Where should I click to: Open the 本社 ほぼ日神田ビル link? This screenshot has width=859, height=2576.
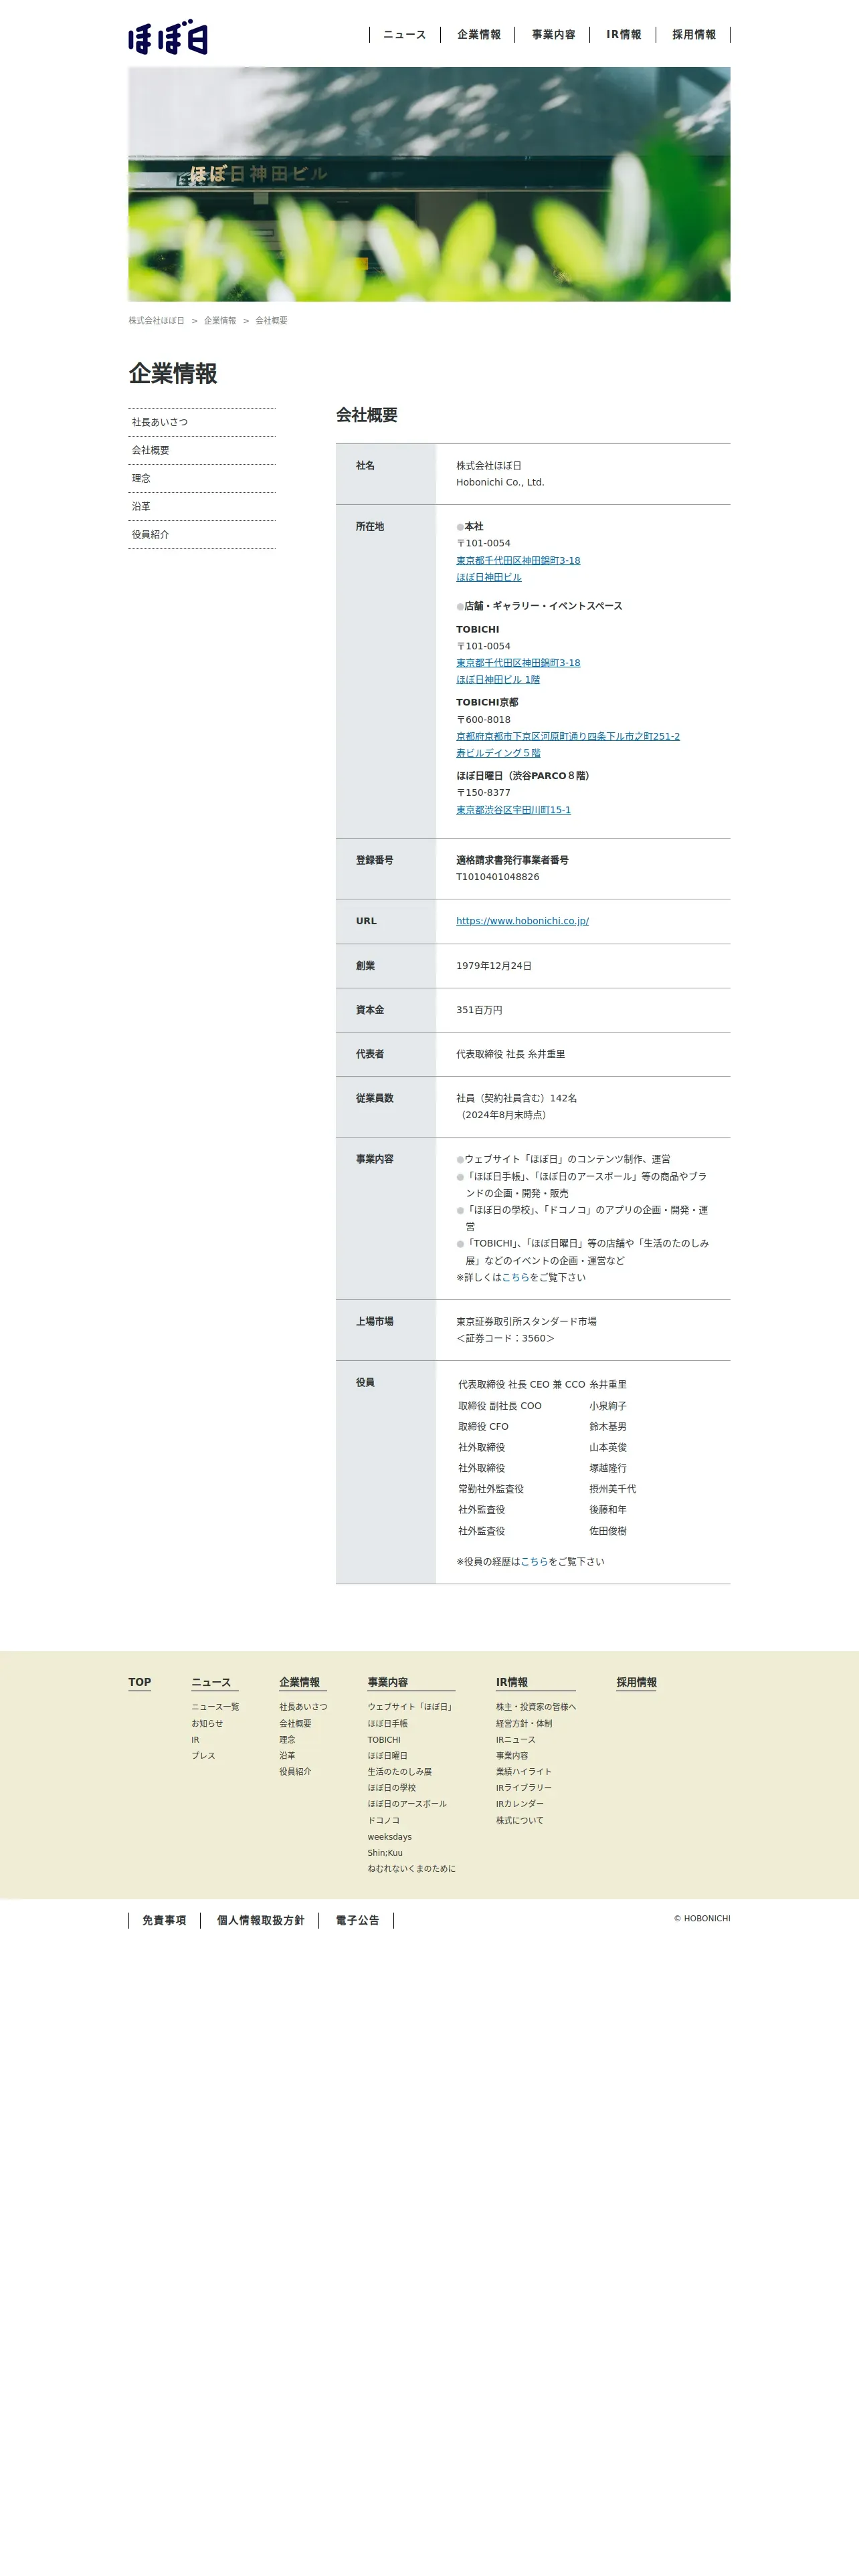pyautogui.click(x=489, y=577)
